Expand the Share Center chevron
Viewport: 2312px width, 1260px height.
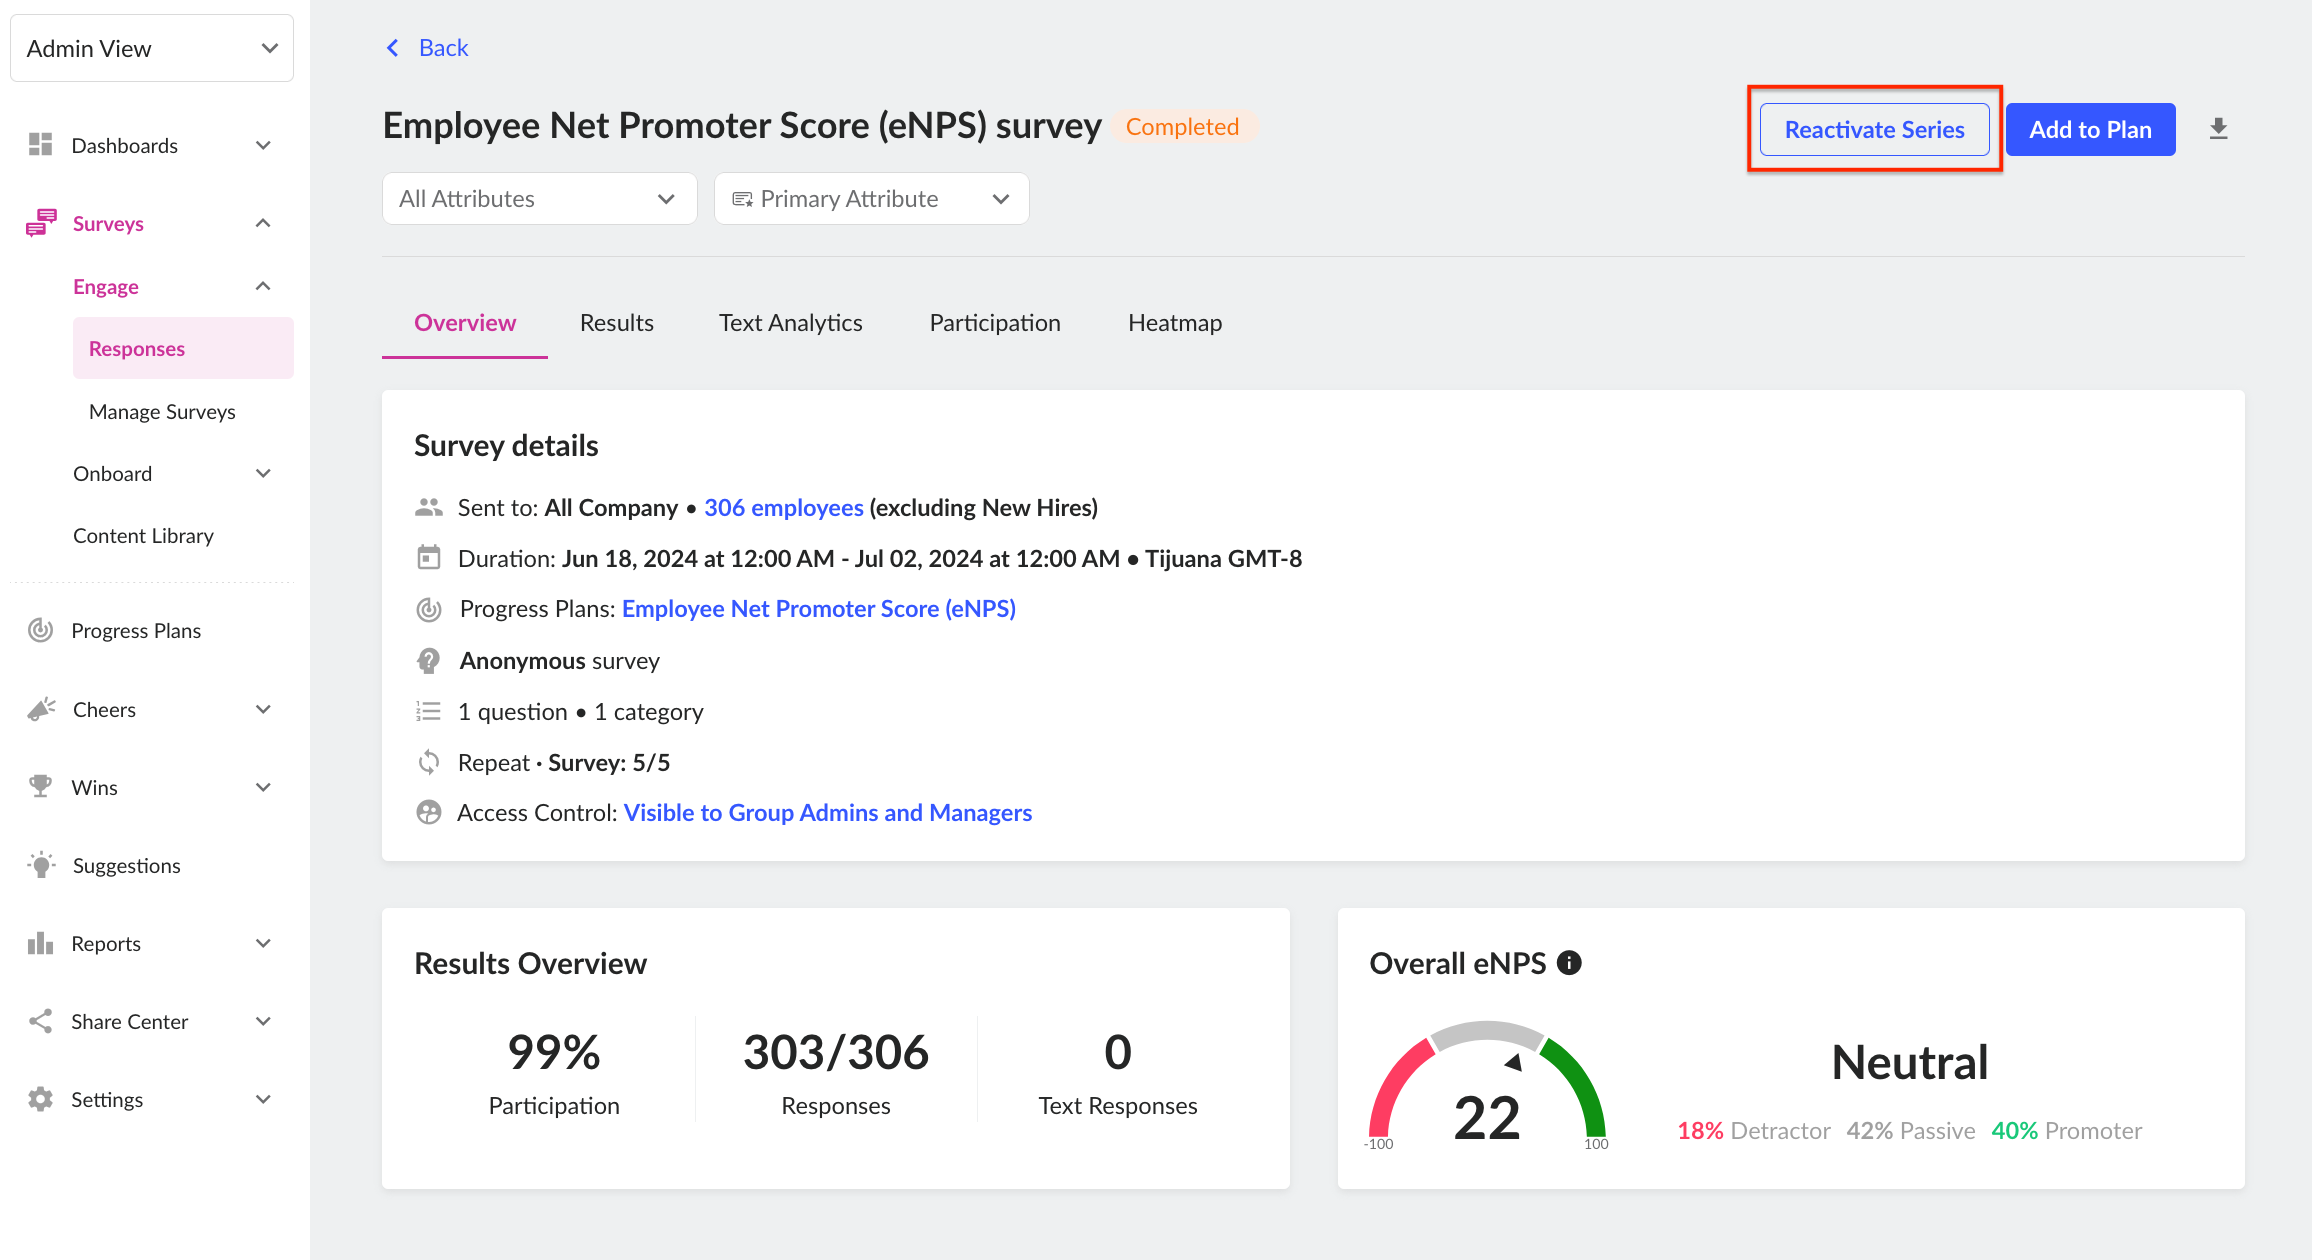[264, 1021]
